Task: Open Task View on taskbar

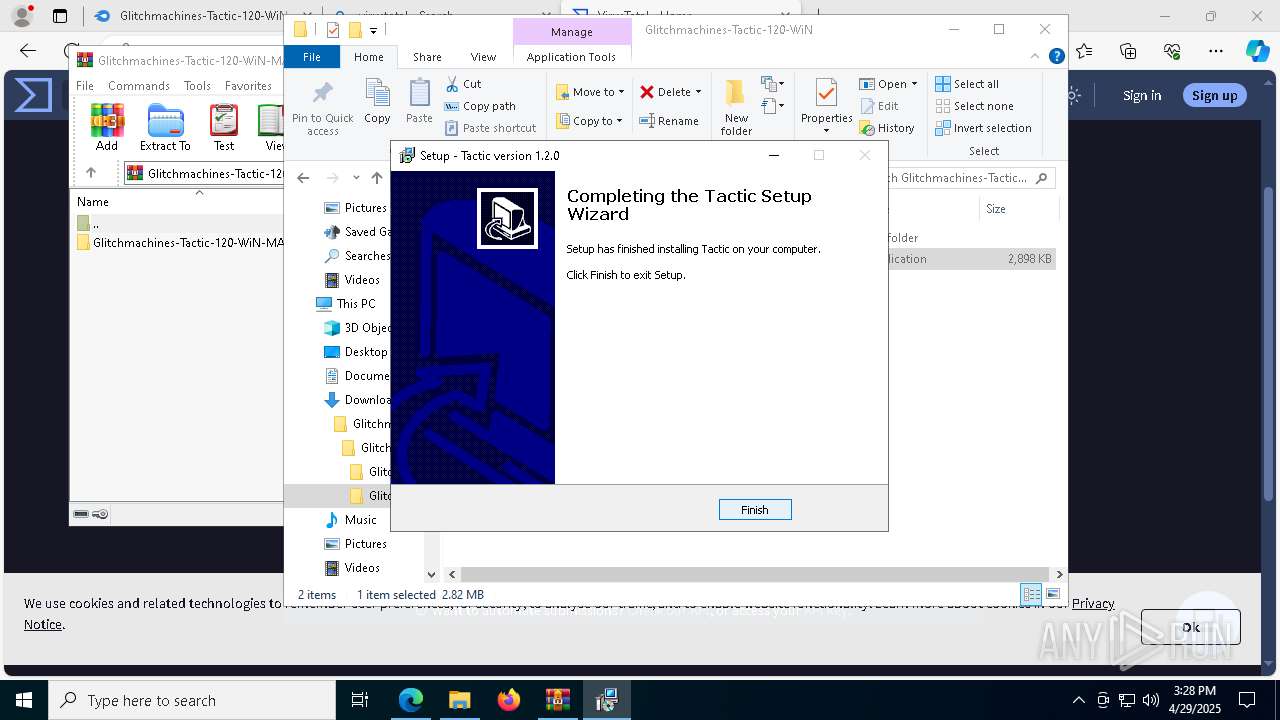Action: point(360,700)
